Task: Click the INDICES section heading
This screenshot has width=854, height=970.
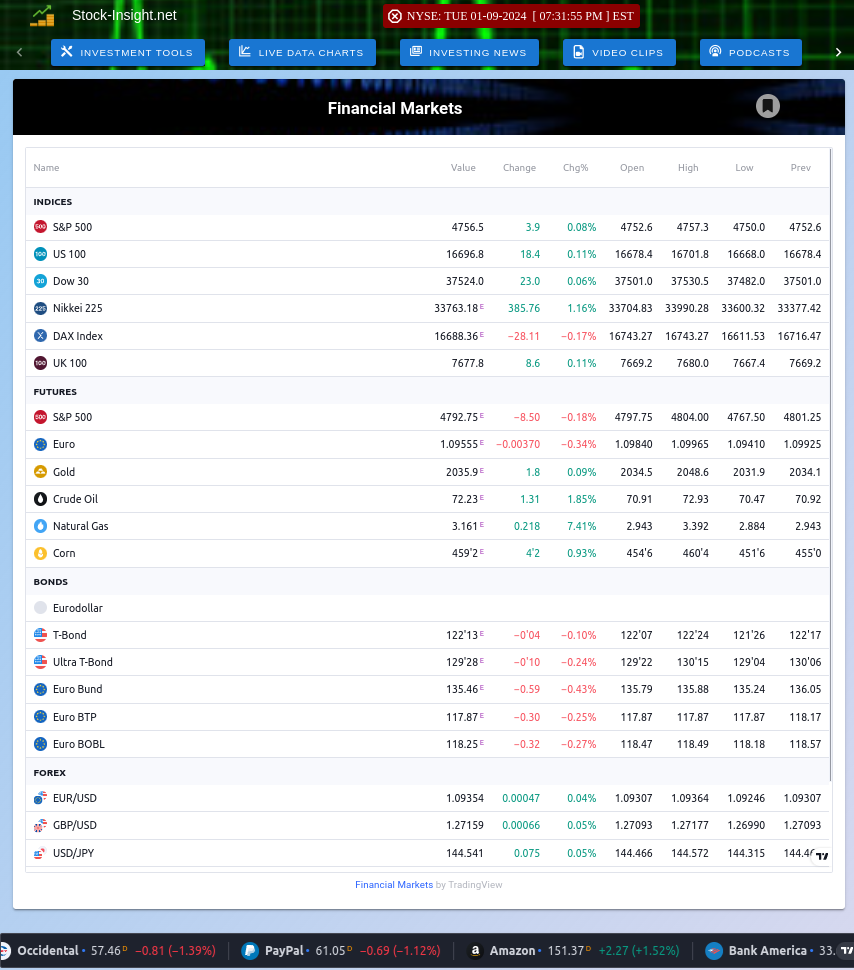Action: [x=53, y=202]
